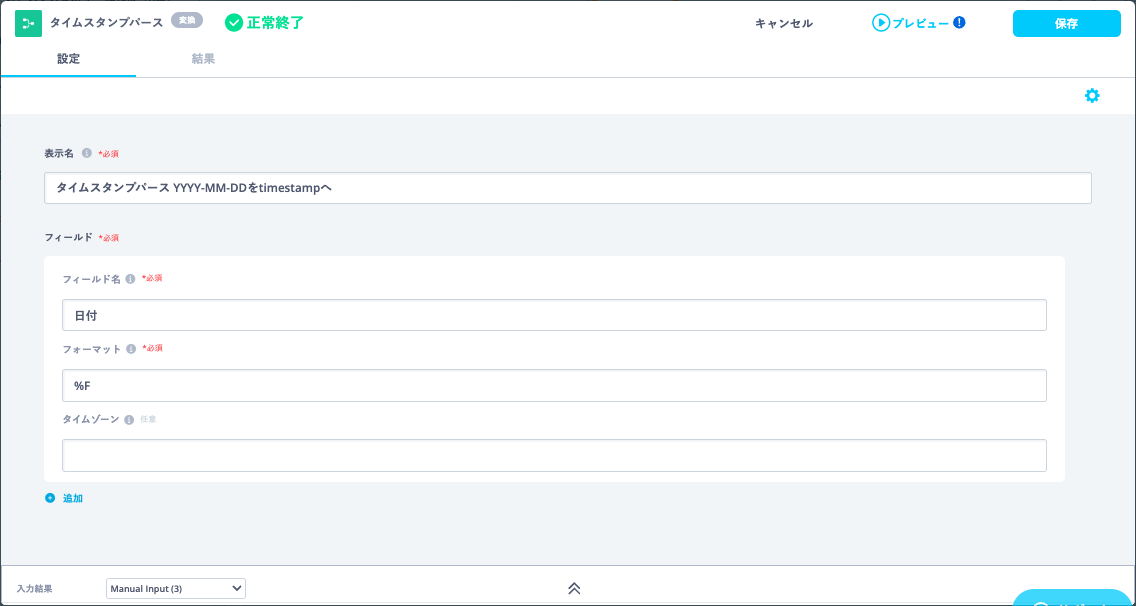The width and height of the screenshot is (1136, 606).
Task: Select the 設定 tab
Action: point(68,59)
